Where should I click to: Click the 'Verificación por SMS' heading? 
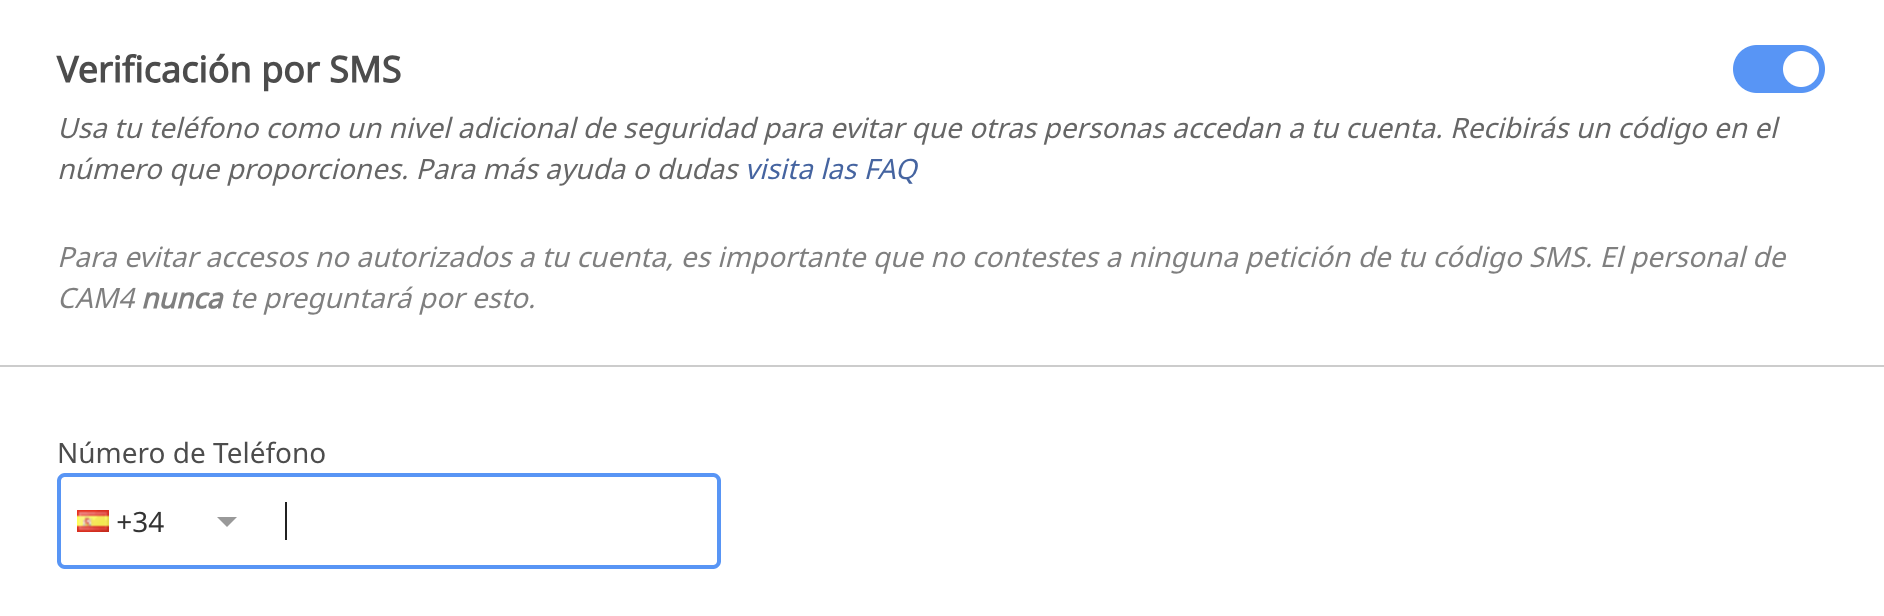[x=229, y=70]
